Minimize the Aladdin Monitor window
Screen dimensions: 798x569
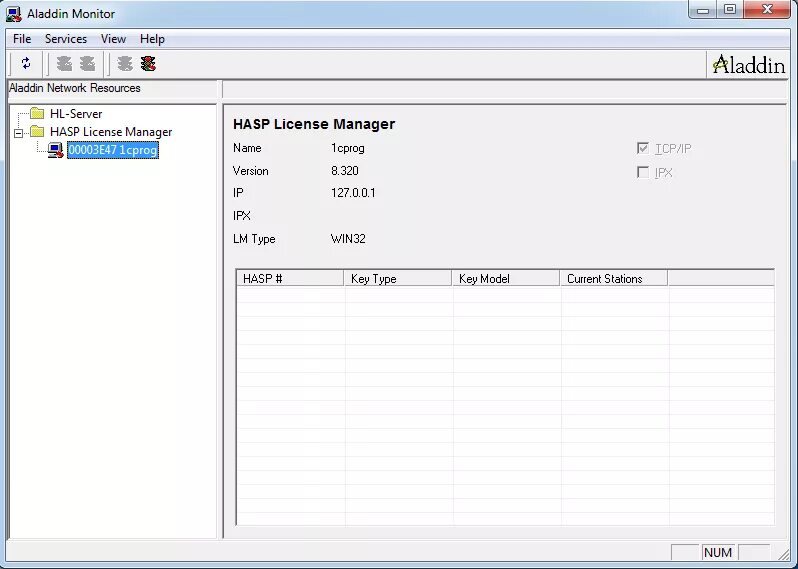(703, 10)
